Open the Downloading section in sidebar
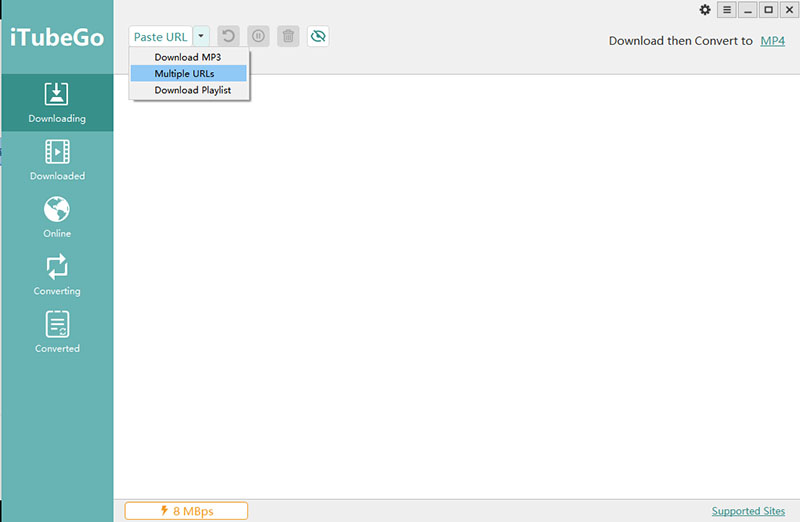This screenshot has height=522, width=800. pyautogui.click(x=57, y=103)
